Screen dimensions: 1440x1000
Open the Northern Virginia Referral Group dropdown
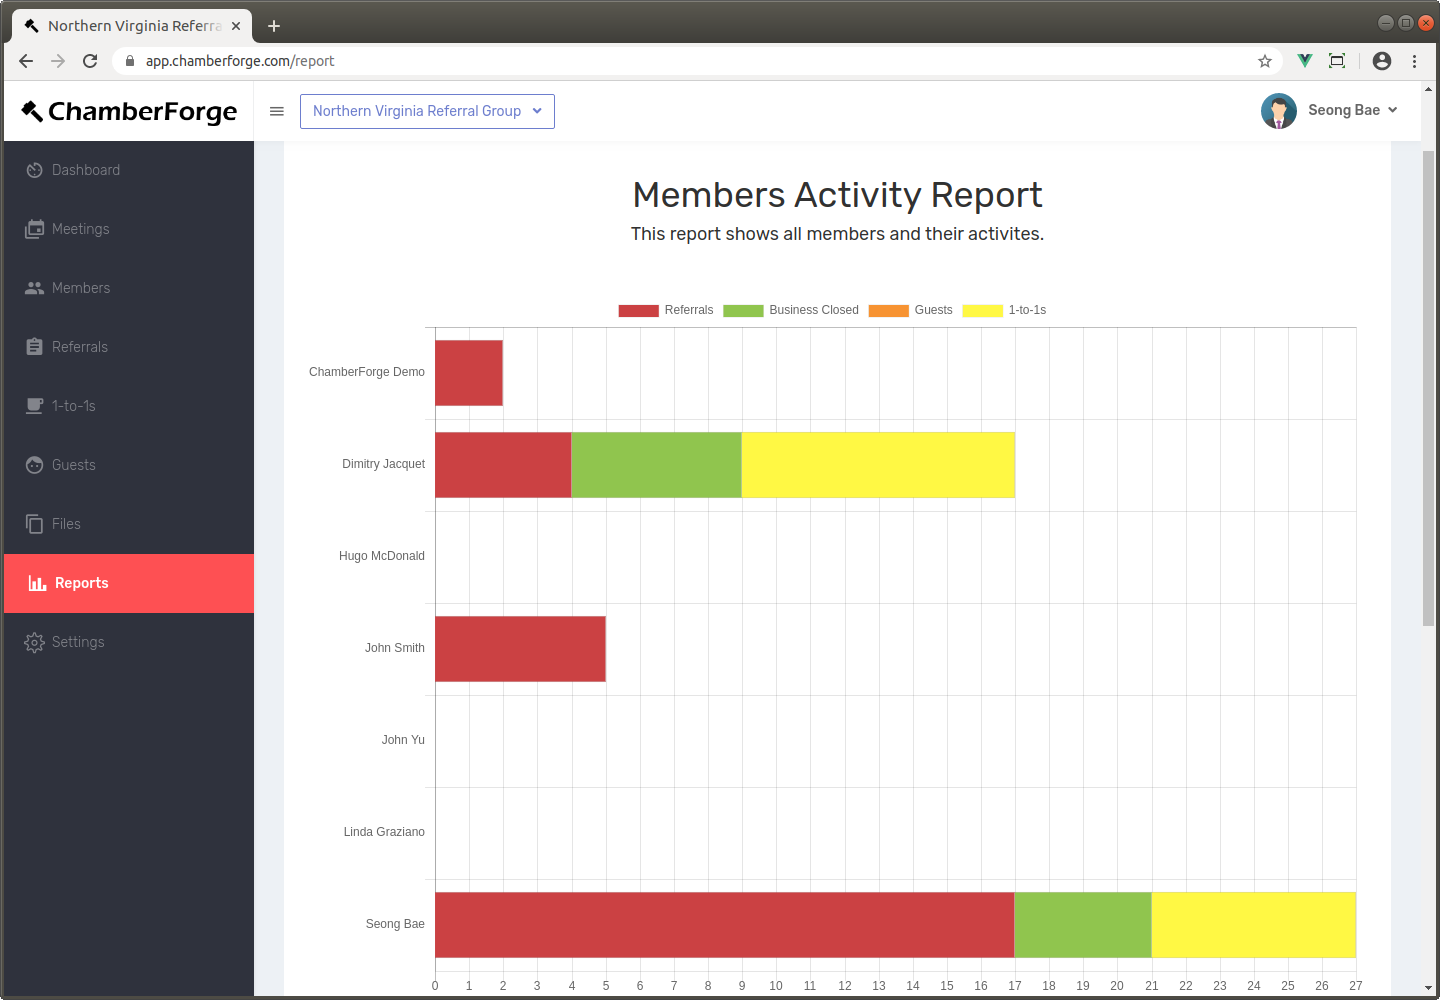point(427,111)
